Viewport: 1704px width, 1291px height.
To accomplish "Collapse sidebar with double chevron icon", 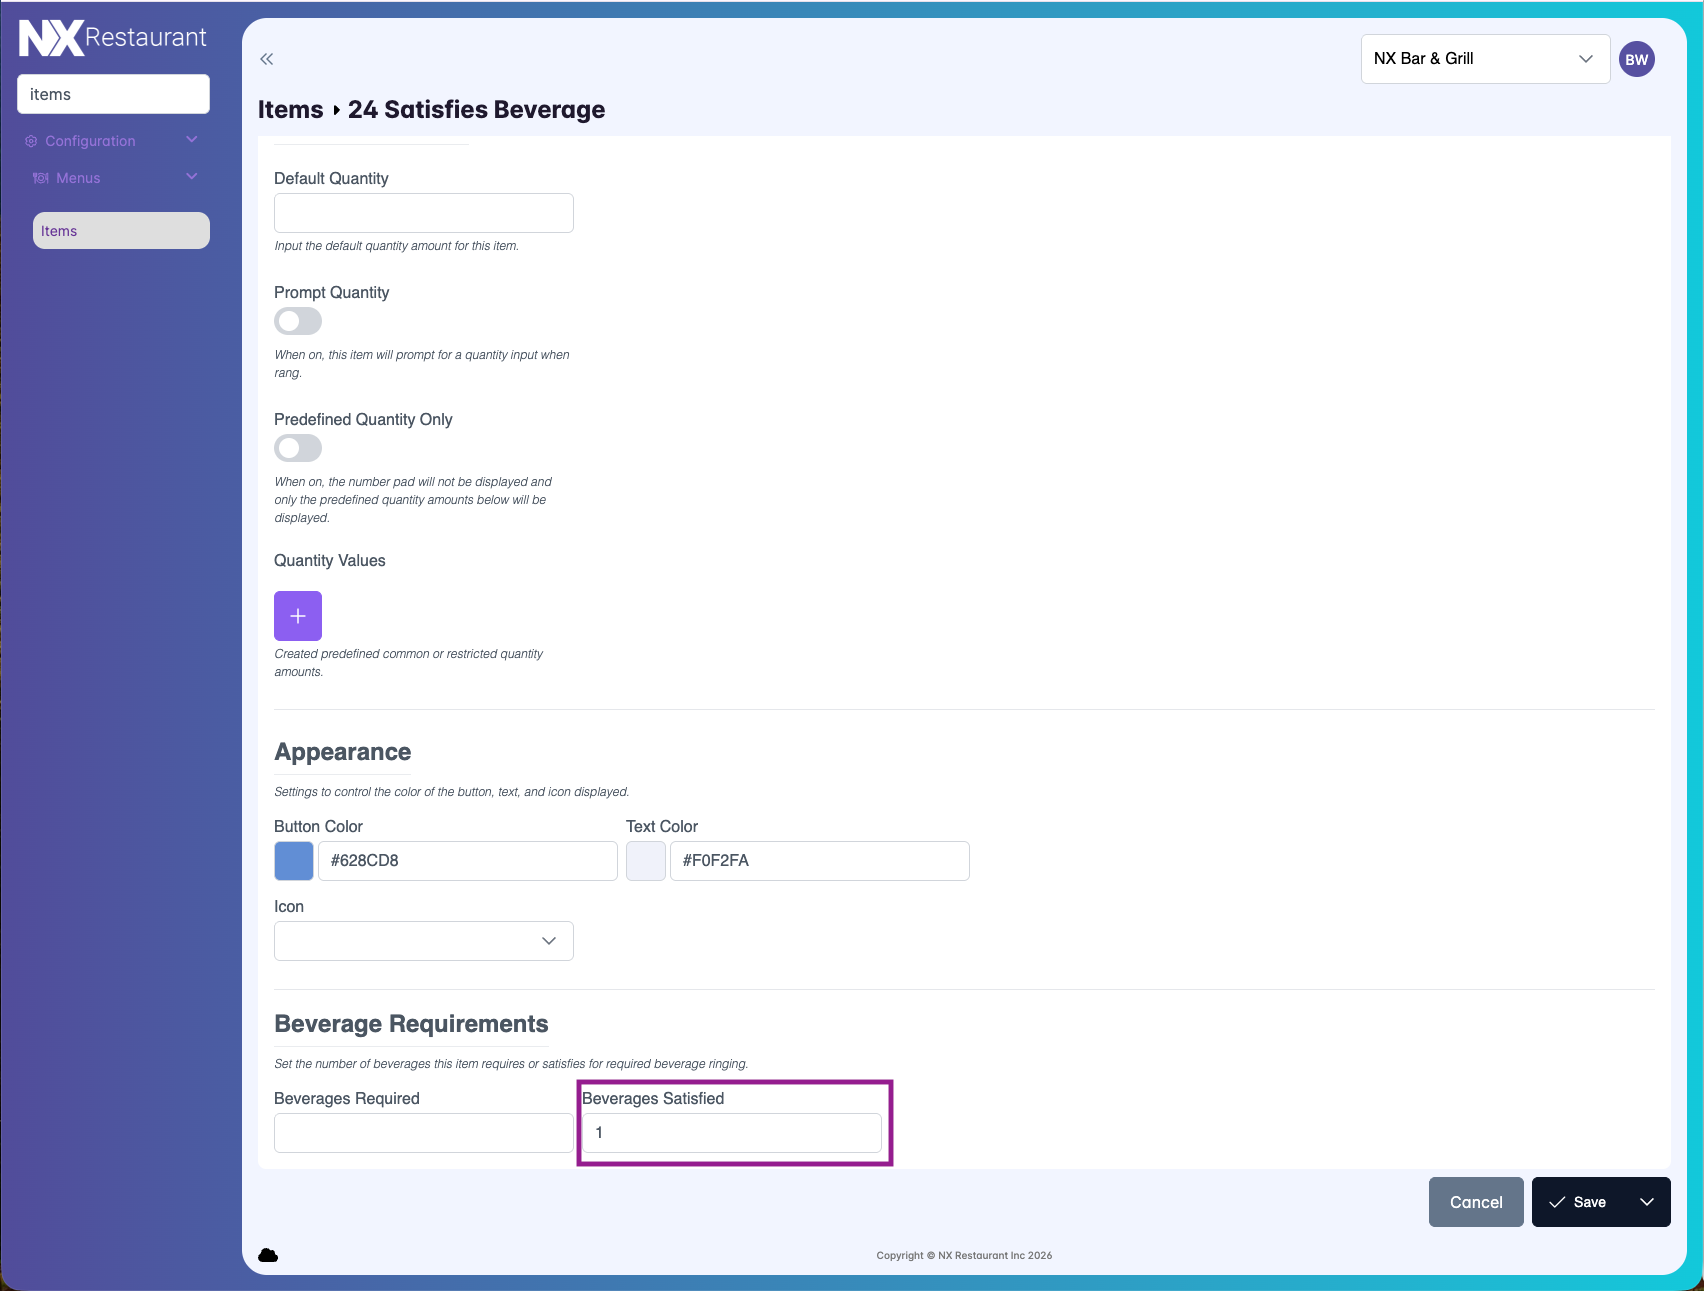I will [266, 59].
